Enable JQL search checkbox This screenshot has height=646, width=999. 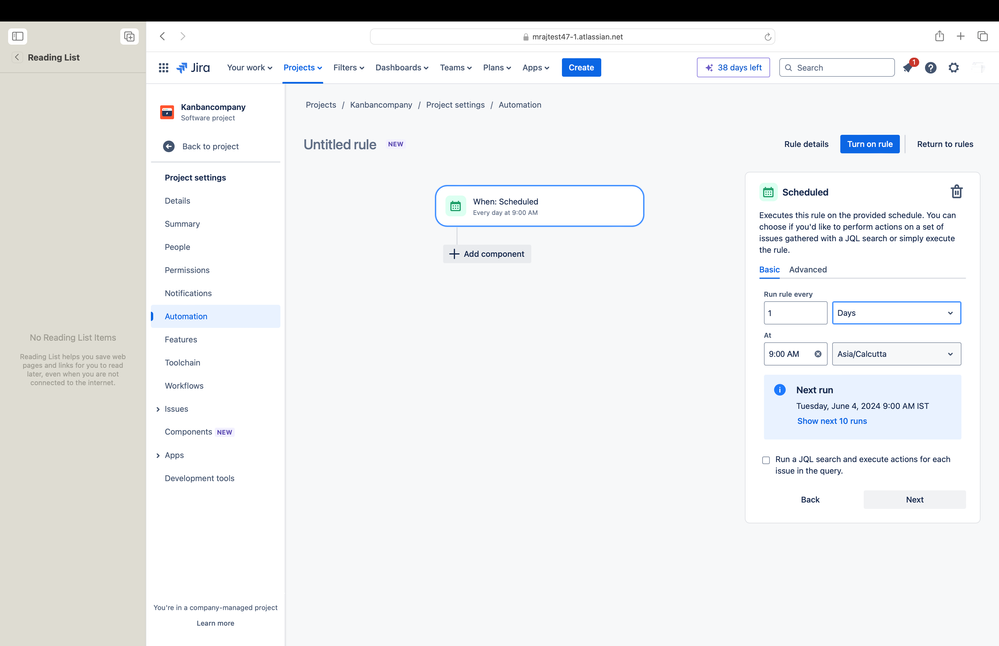(x=766, y=460)
